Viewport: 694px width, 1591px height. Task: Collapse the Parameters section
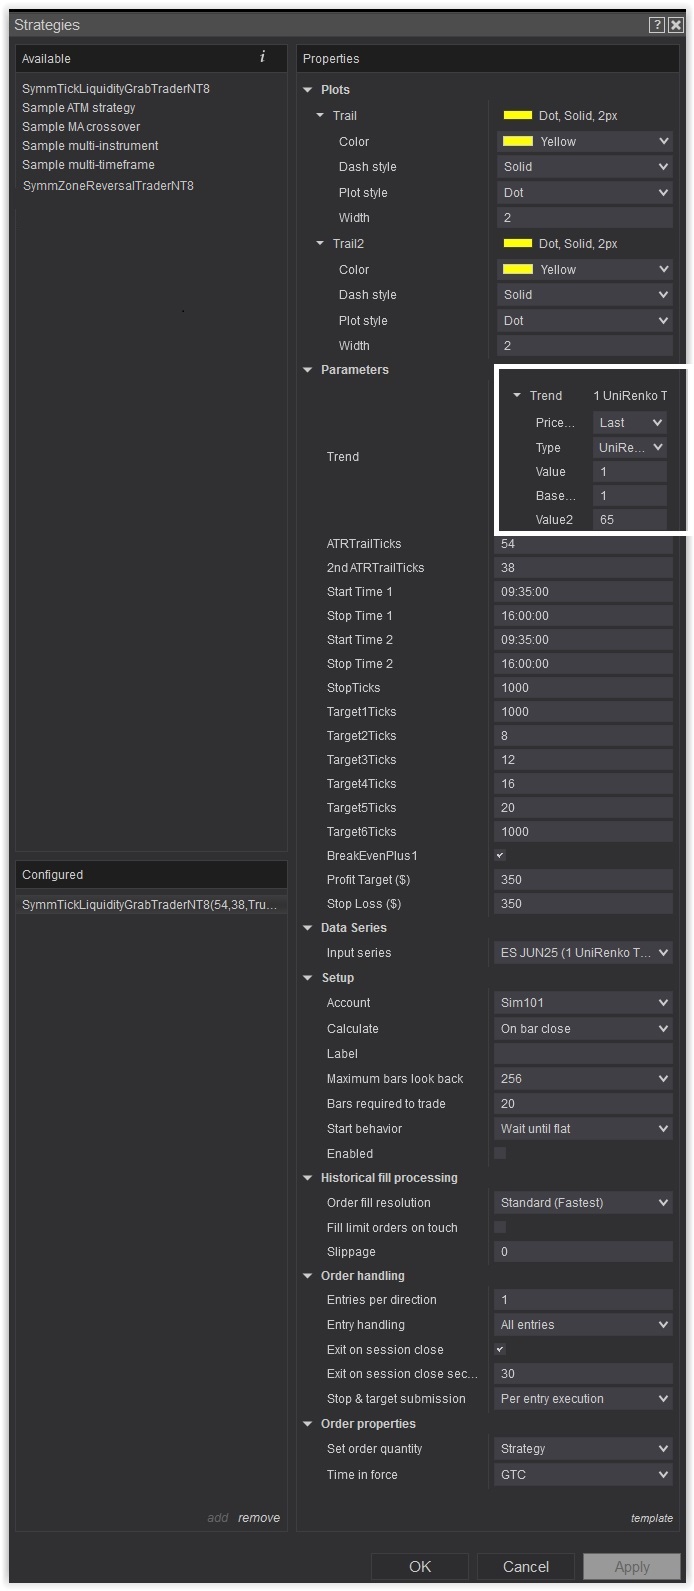(308, 370)
